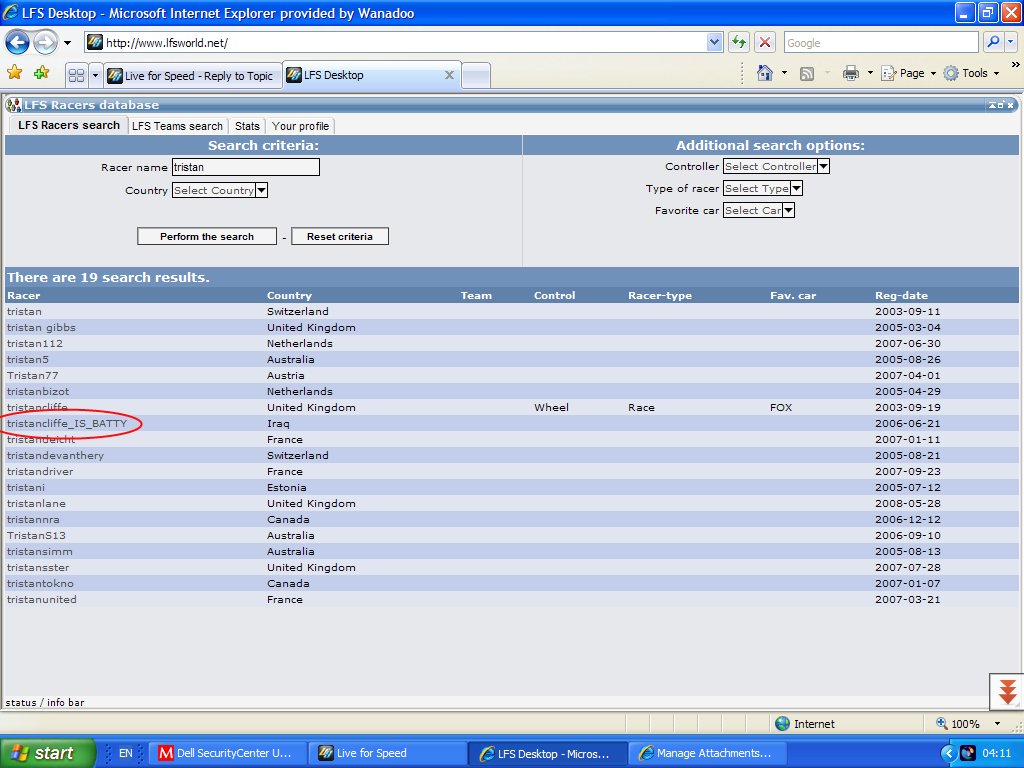Viewport: 1024px width, 768px height.
Task: Click the Reset criteria button
Action: pyautogui.click(x=340, y=236)
